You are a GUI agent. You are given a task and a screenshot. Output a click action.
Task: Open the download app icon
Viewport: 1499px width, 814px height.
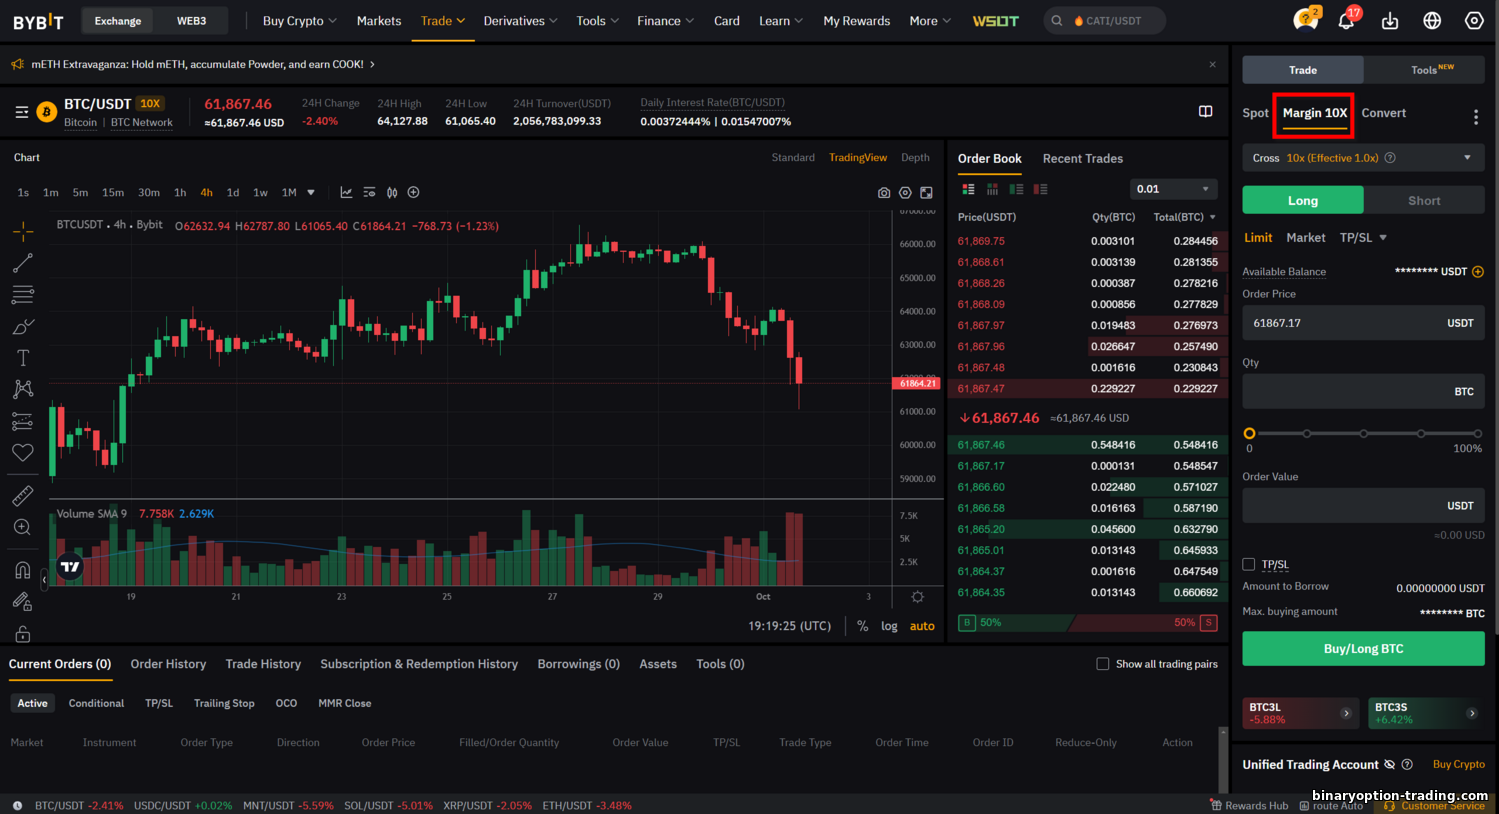coord(1390,21)
